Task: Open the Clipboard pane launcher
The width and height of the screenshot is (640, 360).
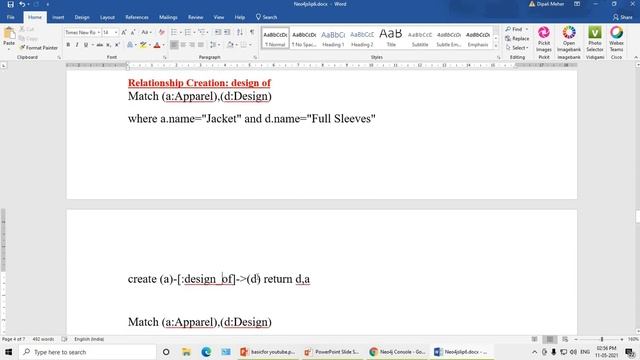Action: pyautogui.click(x=59, y=58)
